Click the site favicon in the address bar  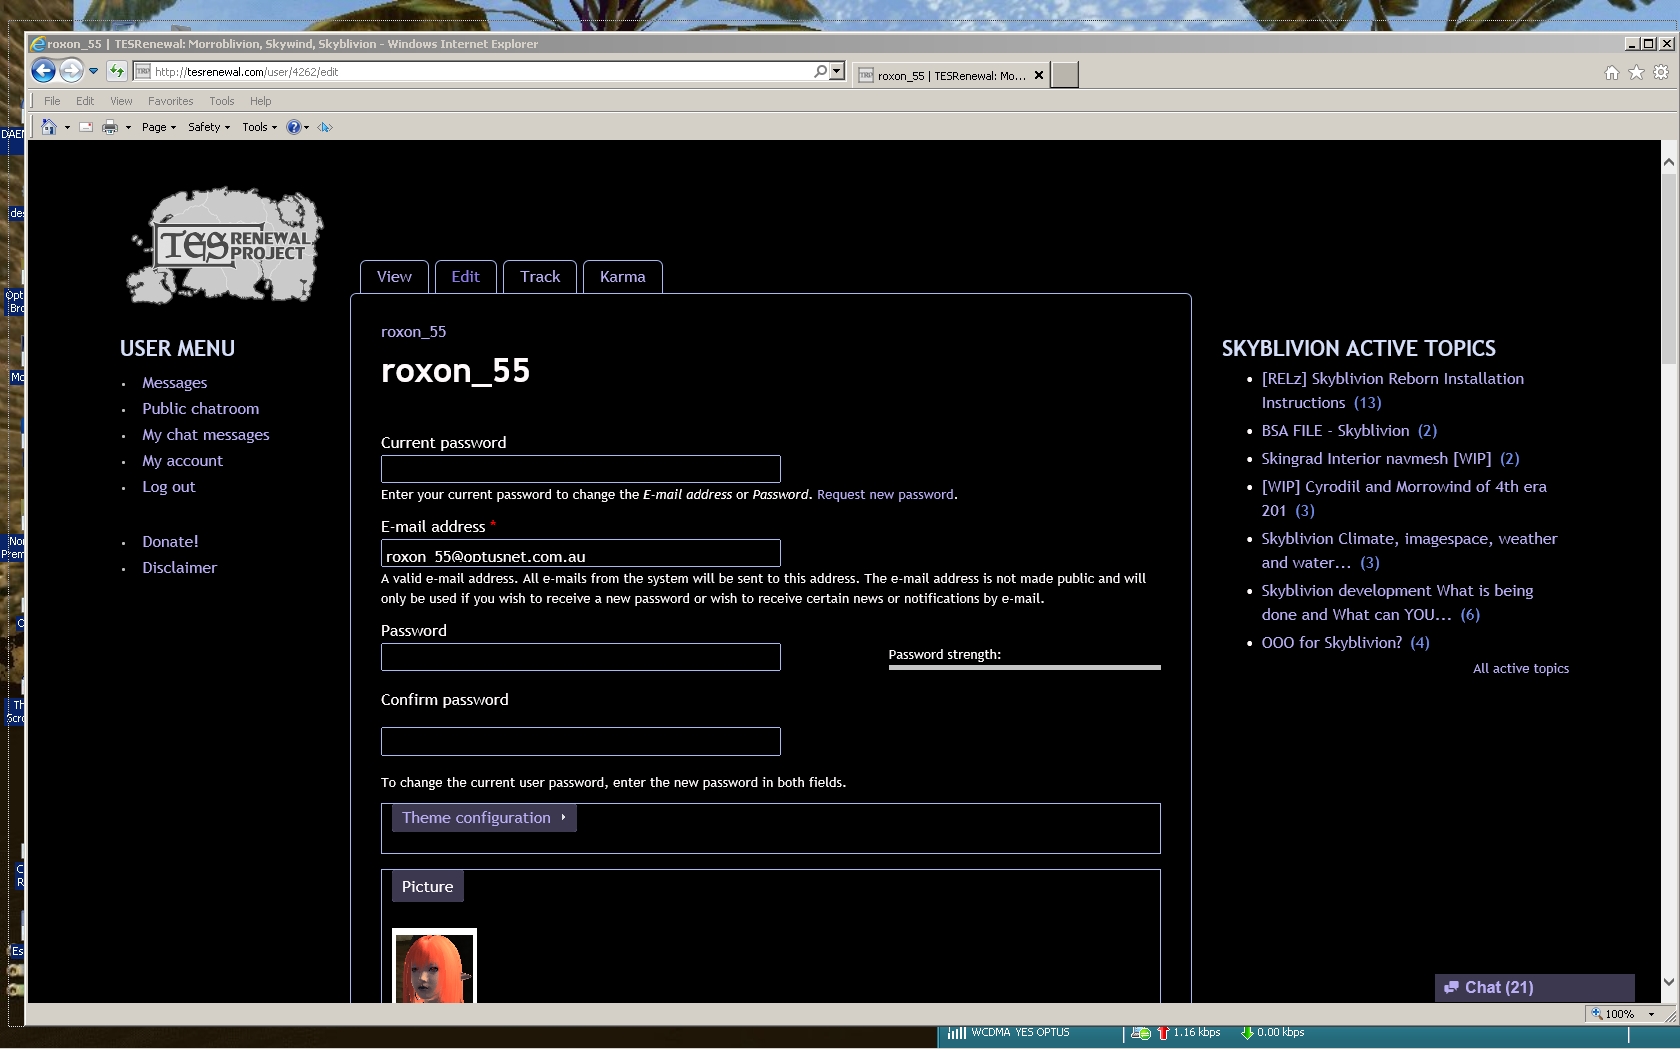click(x=143, y=71)
